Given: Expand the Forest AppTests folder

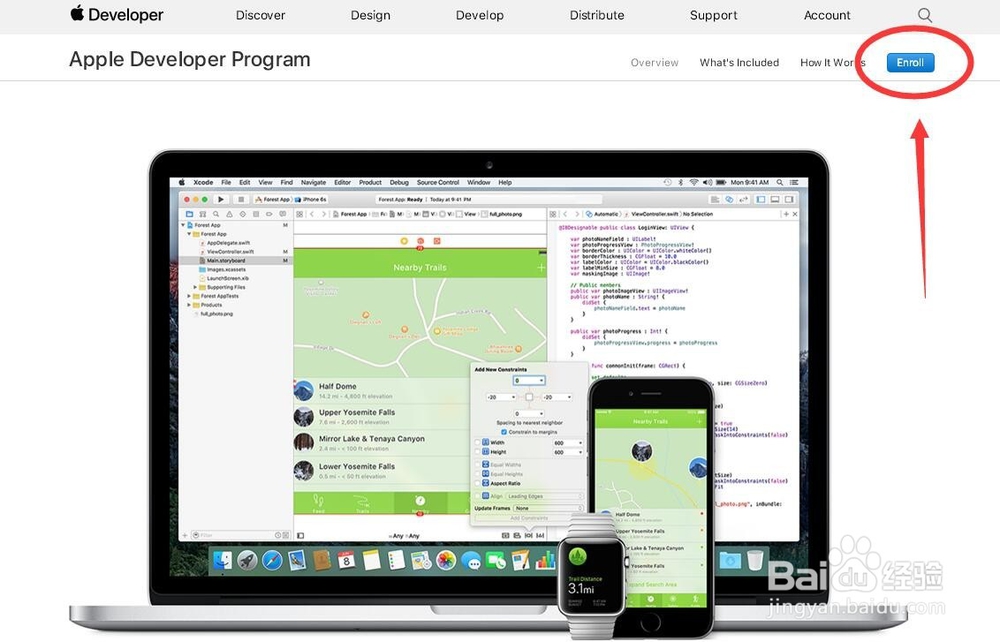Looking at the screenshot, I should coord(189,296).
